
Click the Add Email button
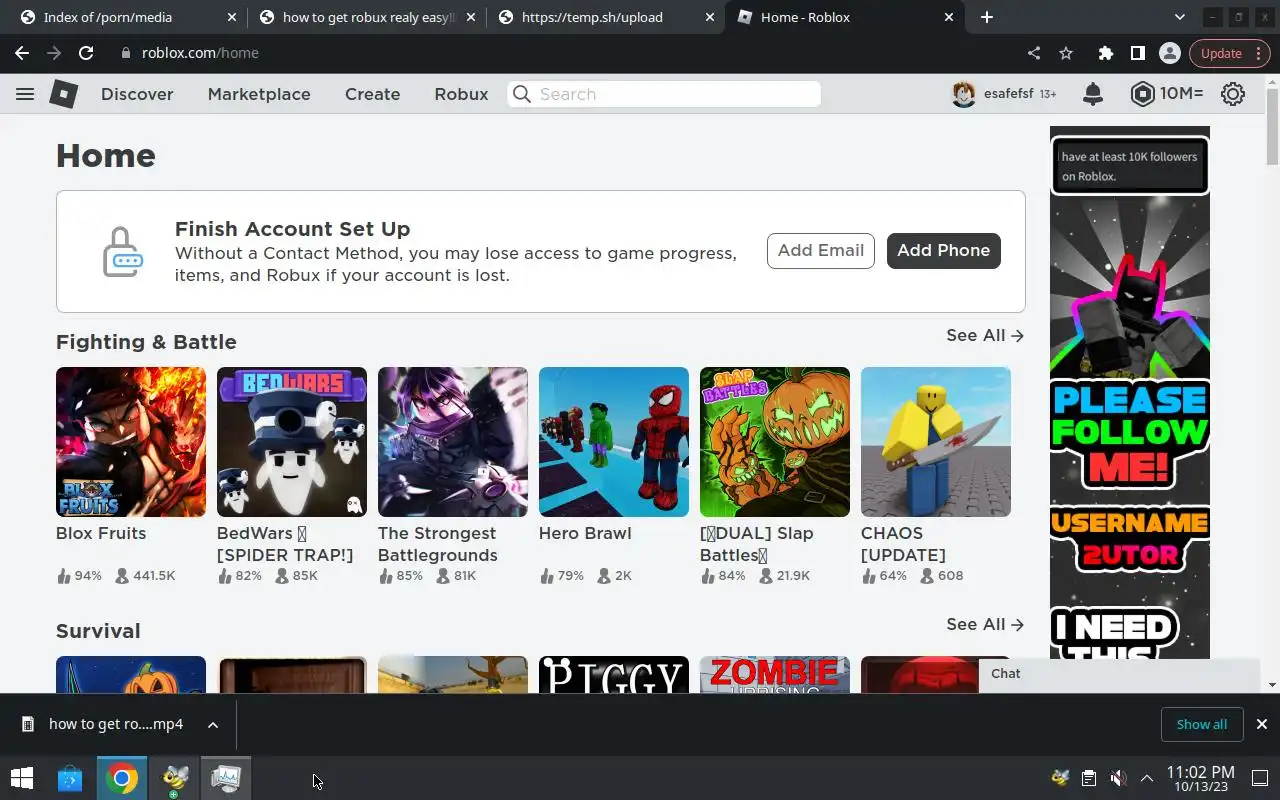[x=821, y=251]
